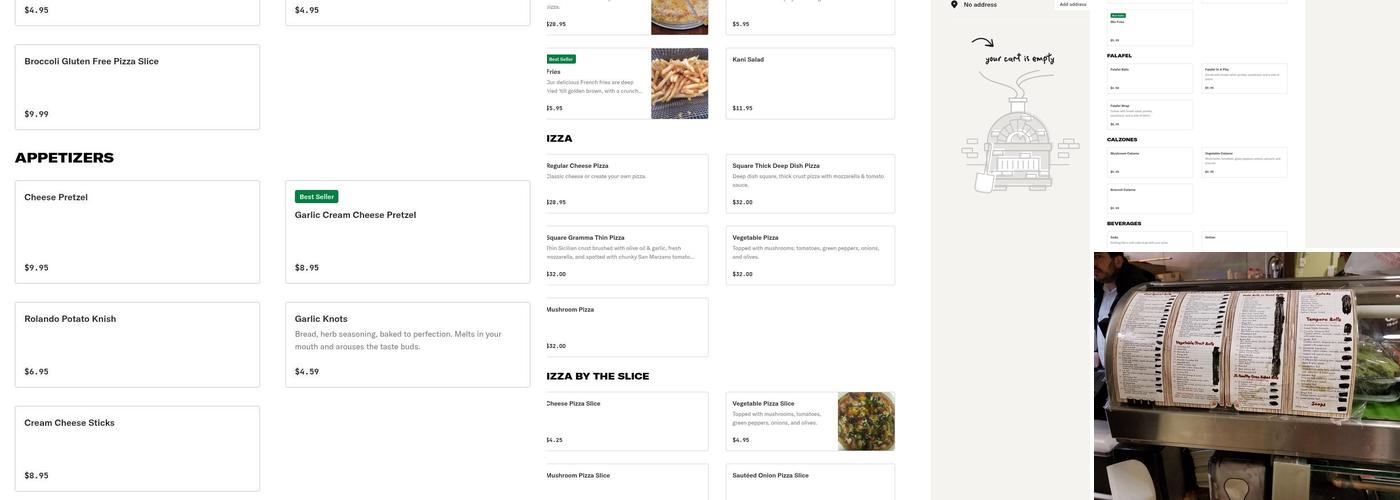Image resolution: width=1400 pixels, height=500 pixels.
Task: Select the Garlic Knots item
Action: [x=407, y=344]
